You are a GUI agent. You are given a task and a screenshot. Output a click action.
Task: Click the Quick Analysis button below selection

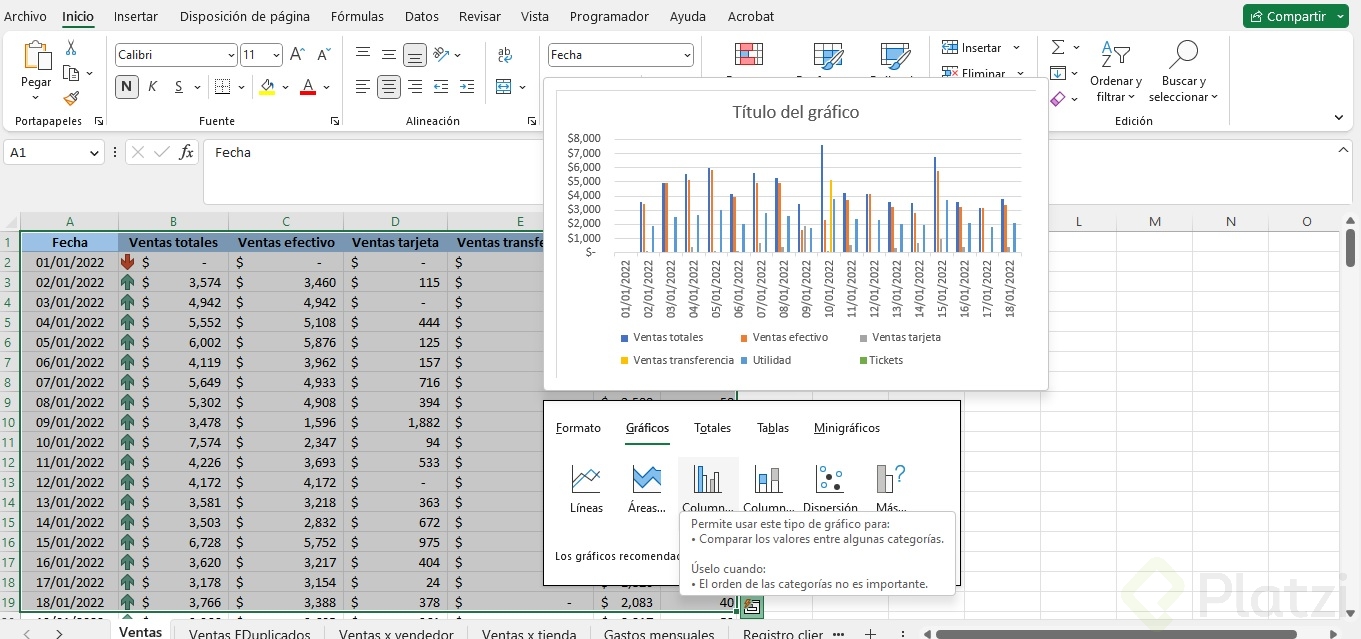[750, 606]
